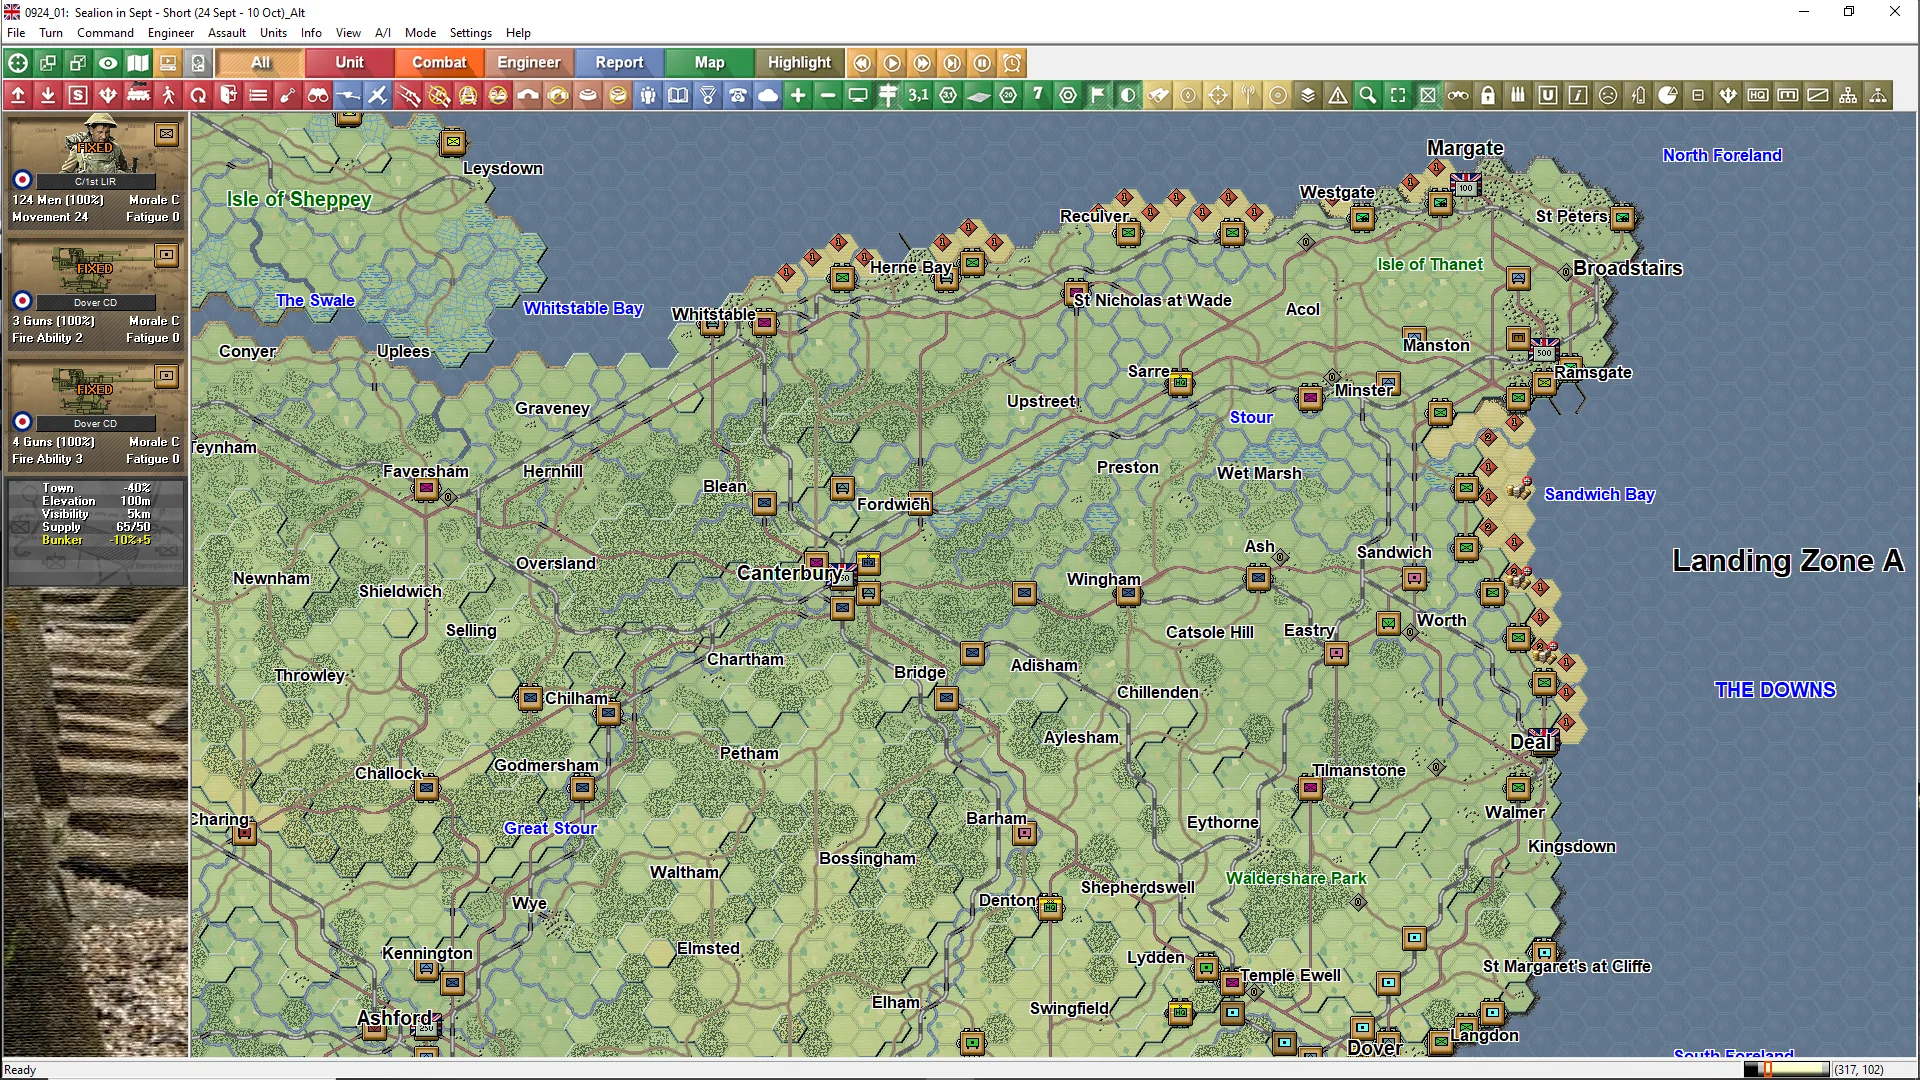The height and width of the screenshot is (1080, 1920).
Task: Switch to the Engineer toolbar tab
Action: pyautogui.click(x=528, y=63)
